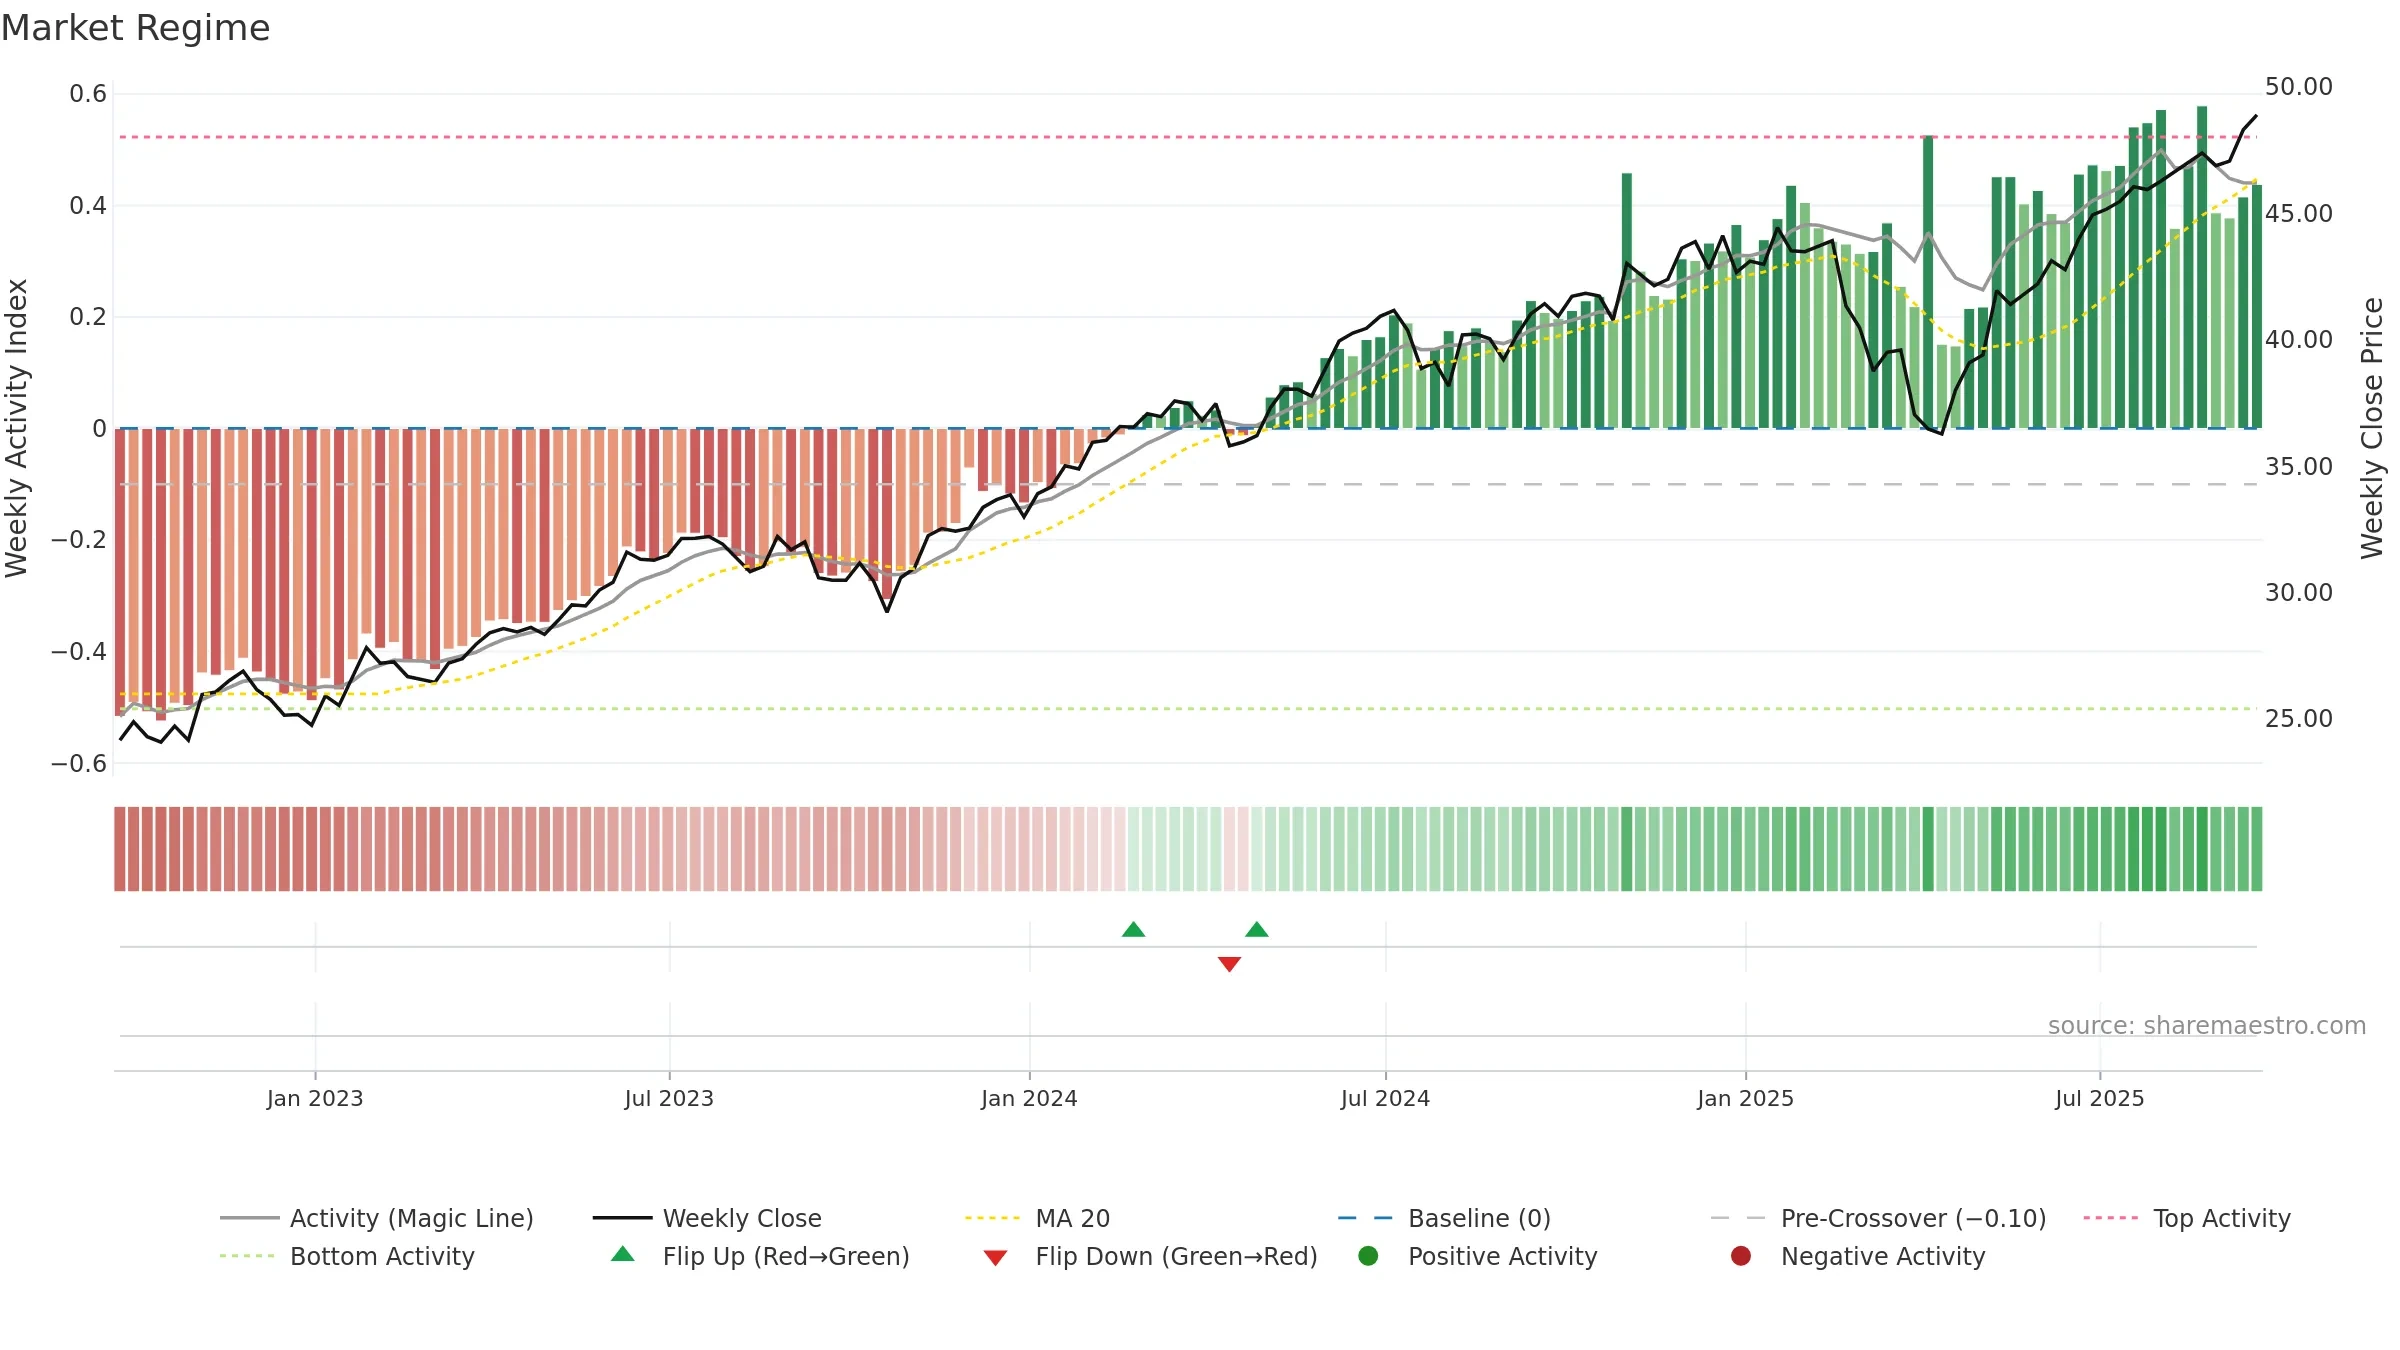Click the red Negative Activity circle icon
This screenshot has width=2400, height=1350.
point(1741,1256)
